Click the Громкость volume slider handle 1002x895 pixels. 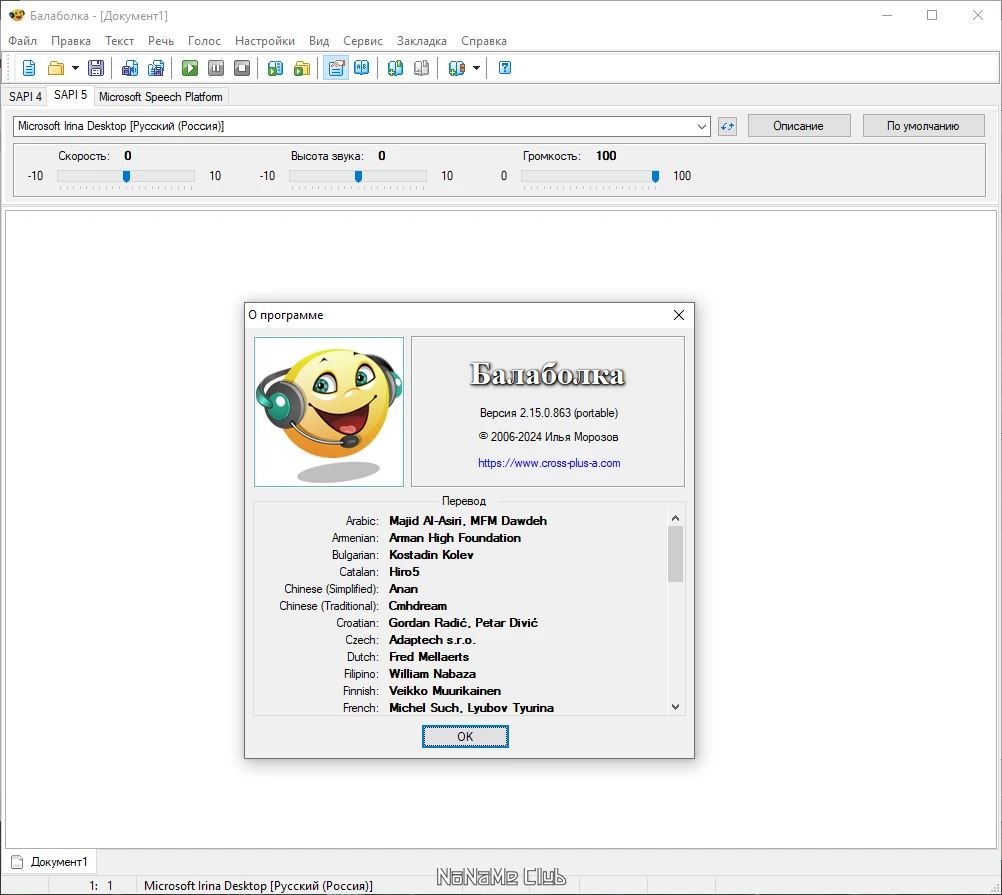point(655,176)
